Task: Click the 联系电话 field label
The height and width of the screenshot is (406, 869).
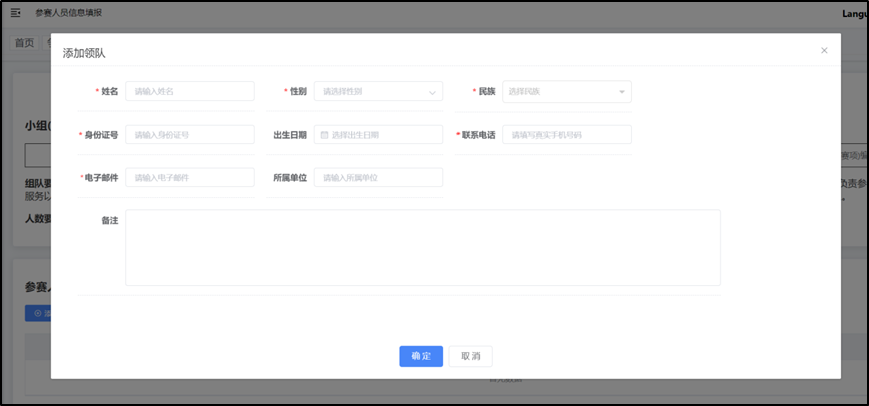Action: point(479,135)
